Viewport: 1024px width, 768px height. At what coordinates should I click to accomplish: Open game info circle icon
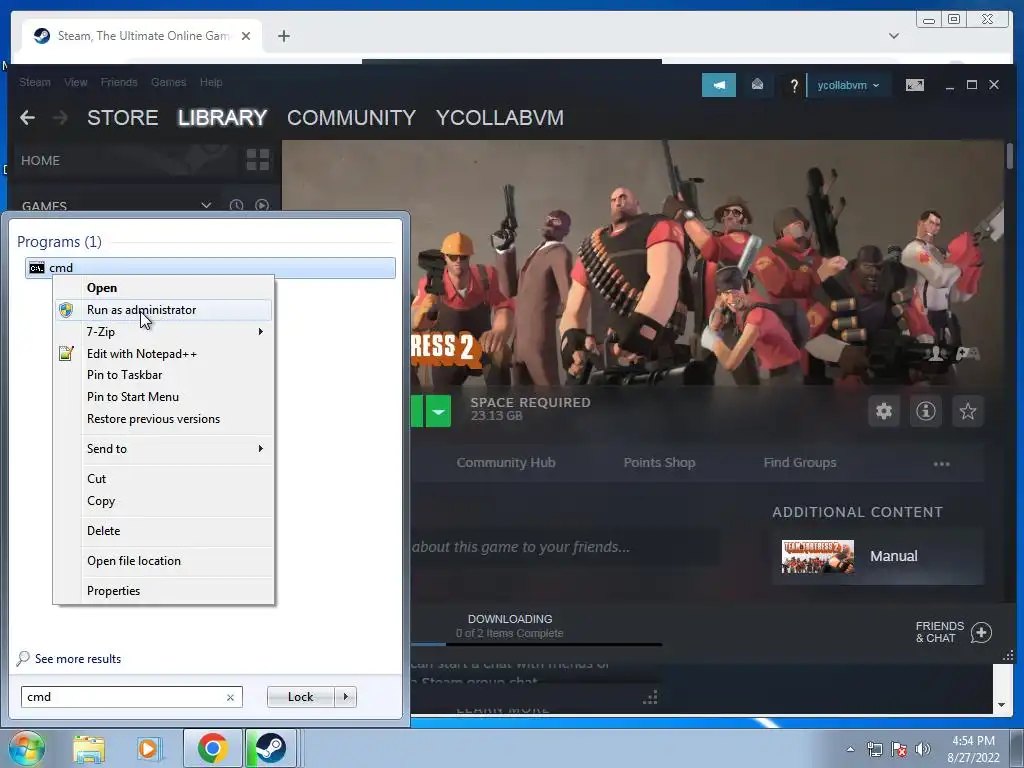coord(925,411)
